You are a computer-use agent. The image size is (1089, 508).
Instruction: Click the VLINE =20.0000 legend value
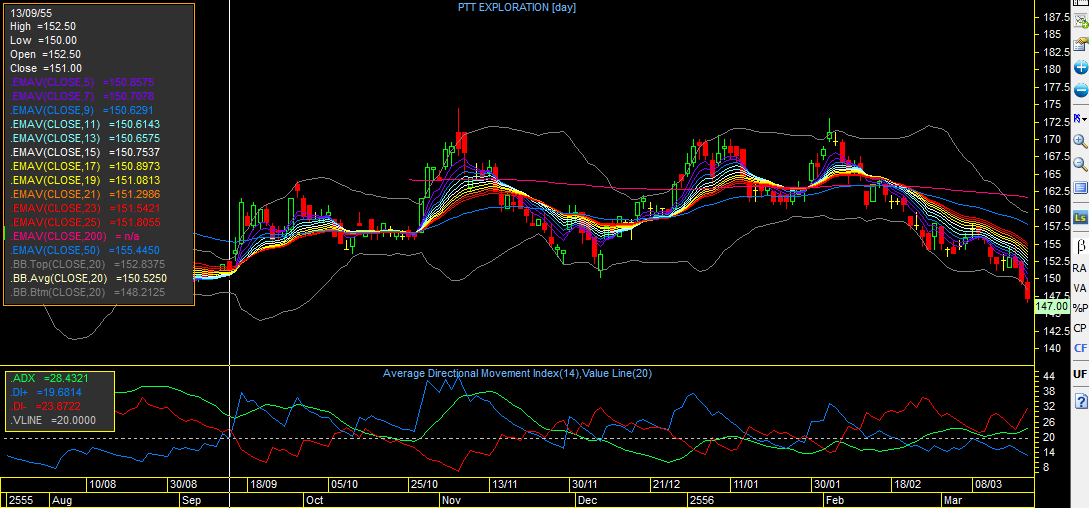53,420
